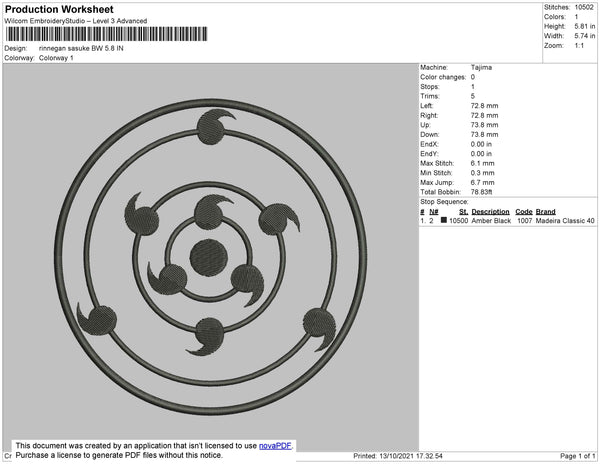Click 'Madeira Classic 40' brand cell

tap(565, 221)
